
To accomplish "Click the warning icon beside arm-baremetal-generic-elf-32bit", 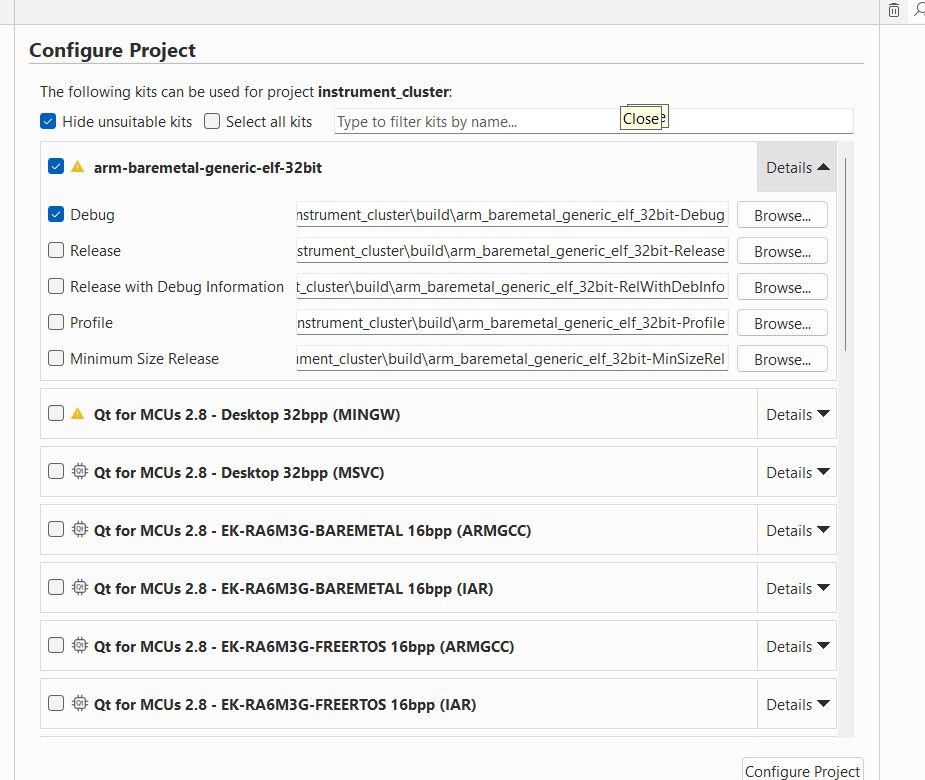I will (78, 168).
